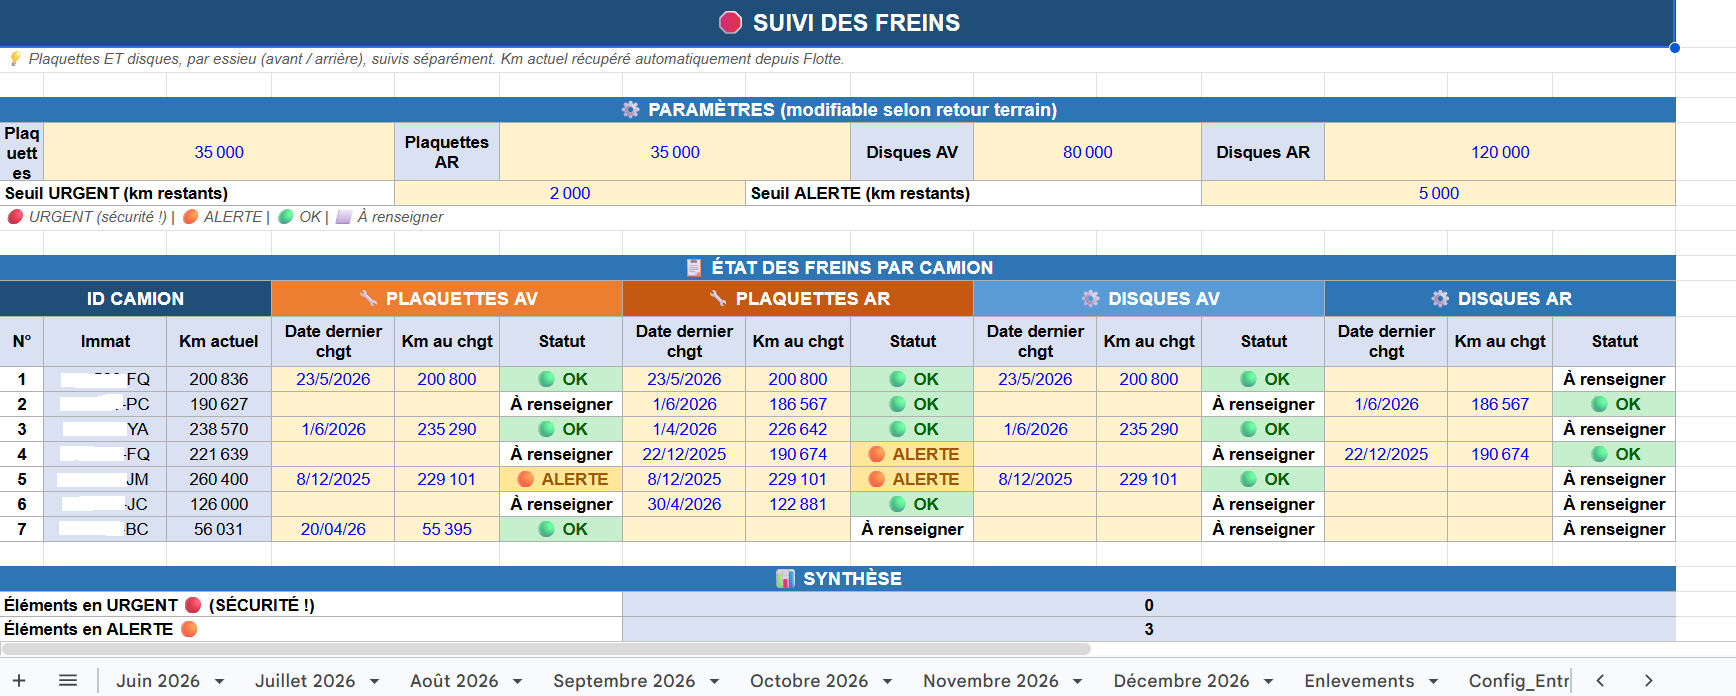Click the gear icon in DISQUES AV header
1736x696 pixels.
pos(1091,298)
